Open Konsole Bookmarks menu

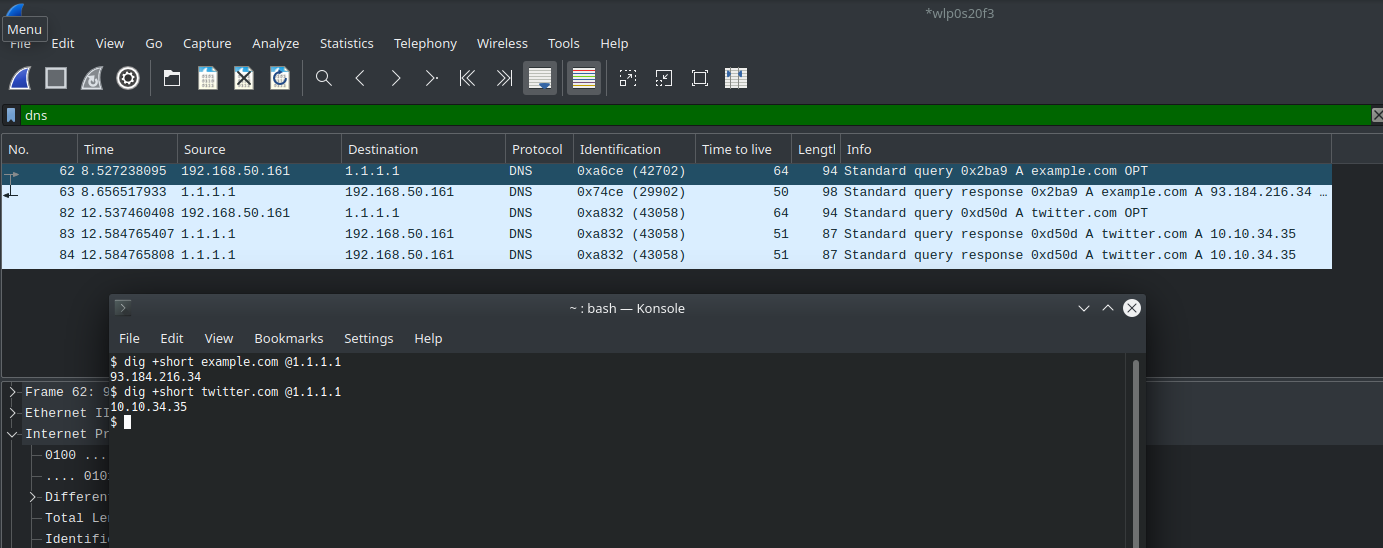289,338
